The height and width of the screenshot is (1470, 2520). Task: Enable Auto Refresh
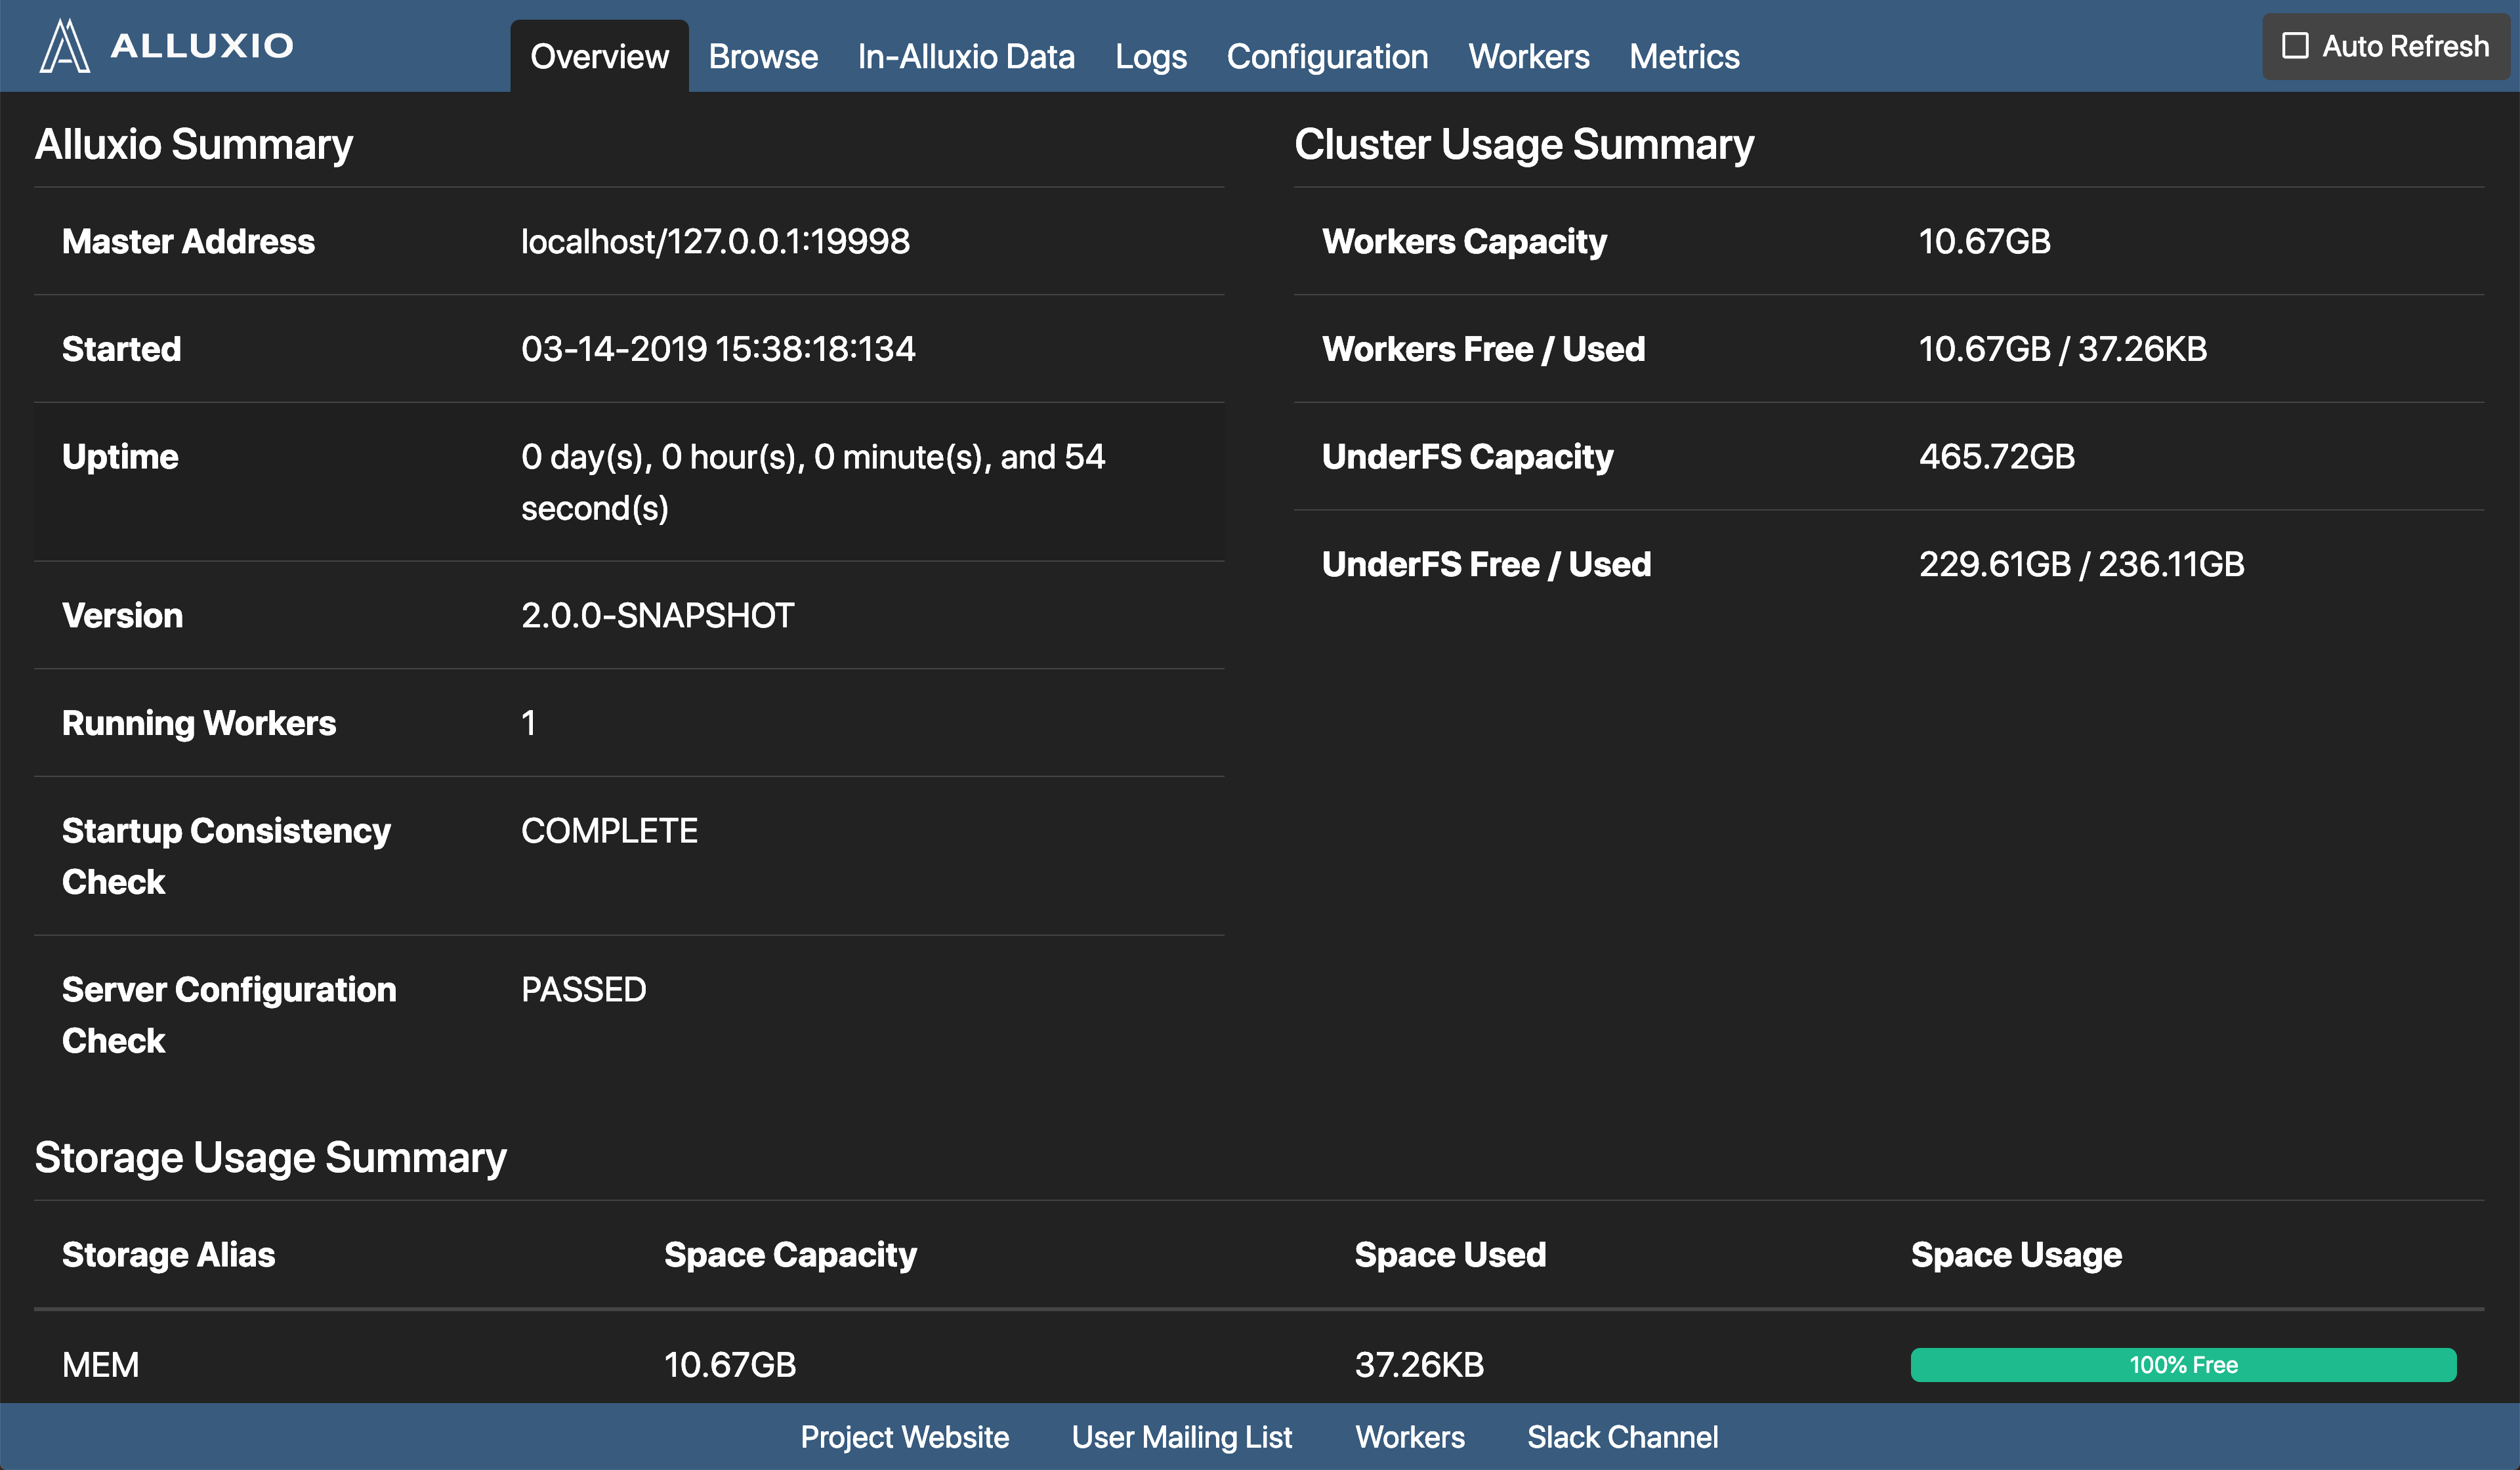tap(2295, 45)
